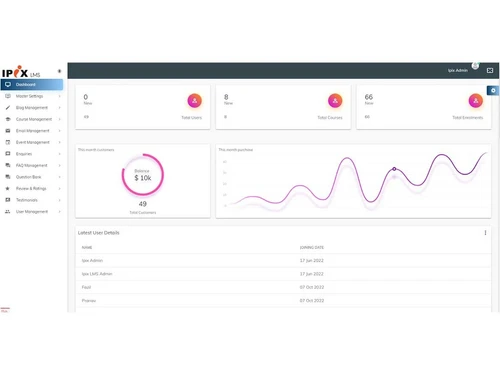Select the Fazil user name
The height and width of the screenshot is (375, 500).
click(86, 287)
